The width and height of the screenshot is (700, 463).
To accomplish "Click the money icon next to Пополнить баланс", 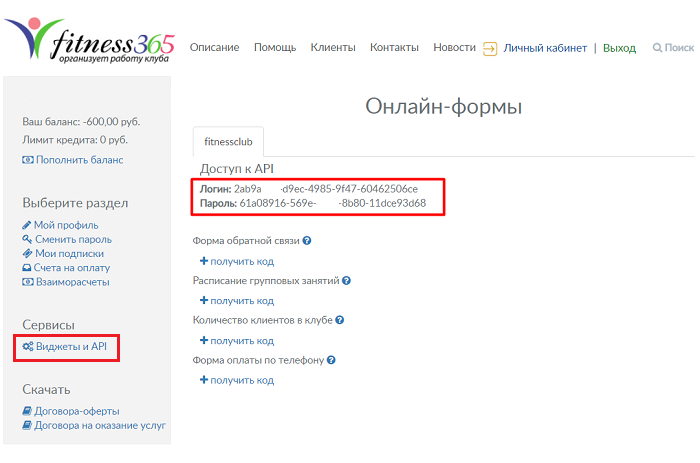I will [28, 160].
